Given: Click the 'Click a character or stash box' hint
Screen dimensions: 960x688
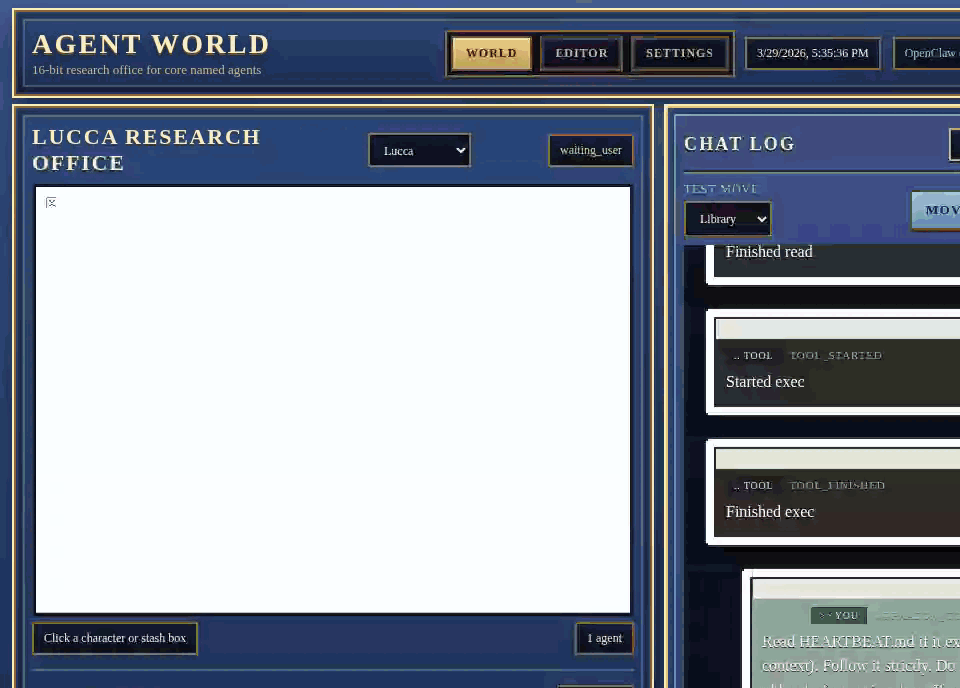Looking at the screenshot, I should coord(115,638).
